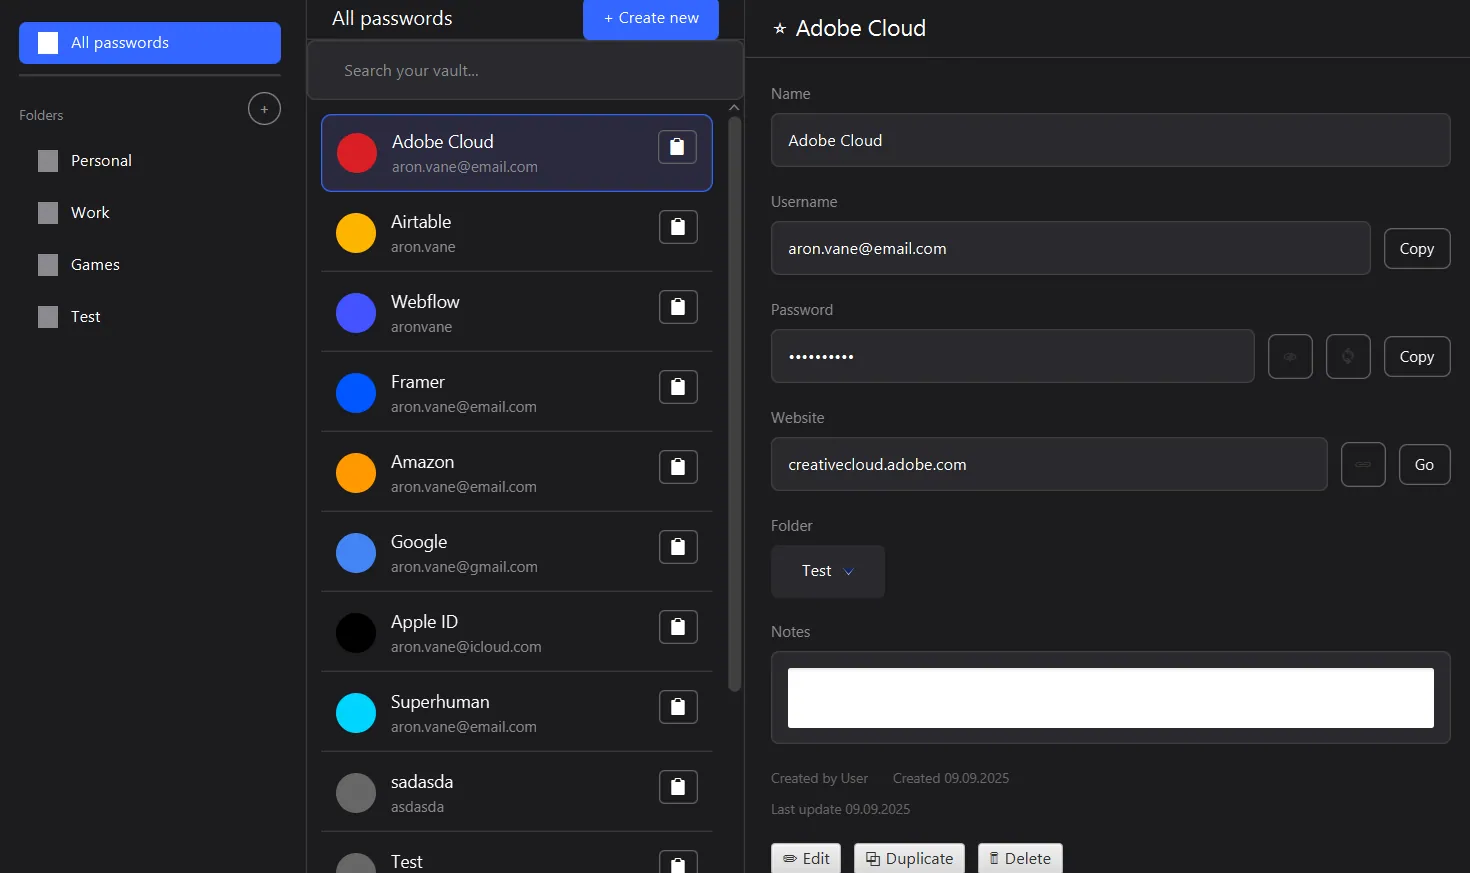Click the Google entry clipboard icon
Viewport: 1470px width, 873px height.
[x=678, y=547]
